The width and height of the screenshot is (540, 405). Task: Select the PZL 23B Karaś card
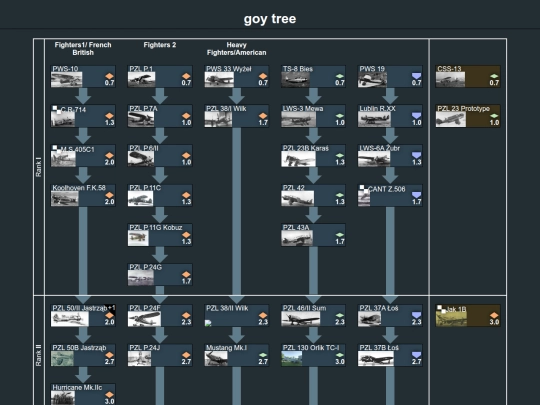[x=313, y=156]
